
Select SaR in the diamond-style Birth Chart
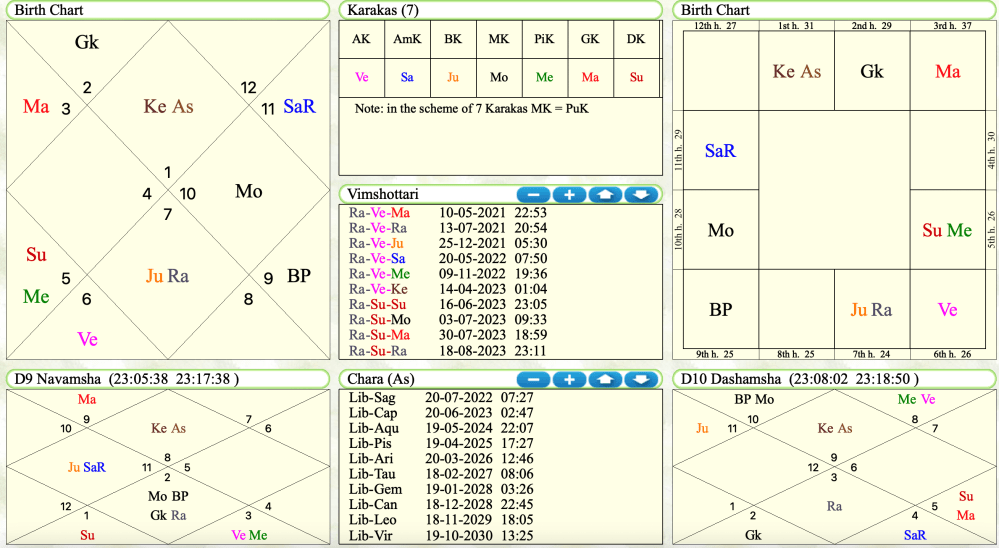click(x=299, y=106)
